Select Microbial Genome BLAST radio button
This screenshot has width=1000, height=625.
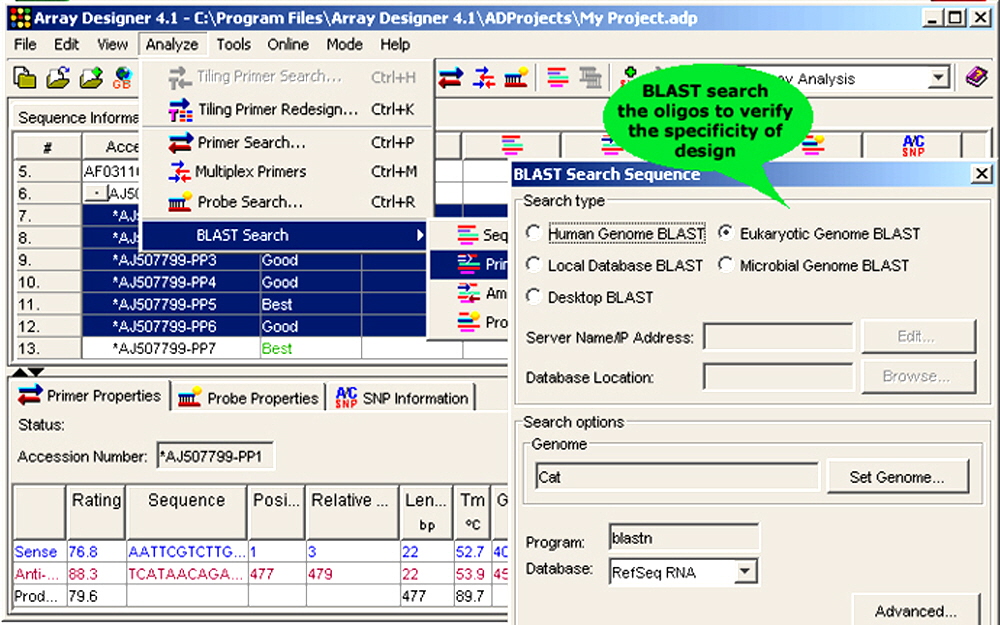click(725, 265)
